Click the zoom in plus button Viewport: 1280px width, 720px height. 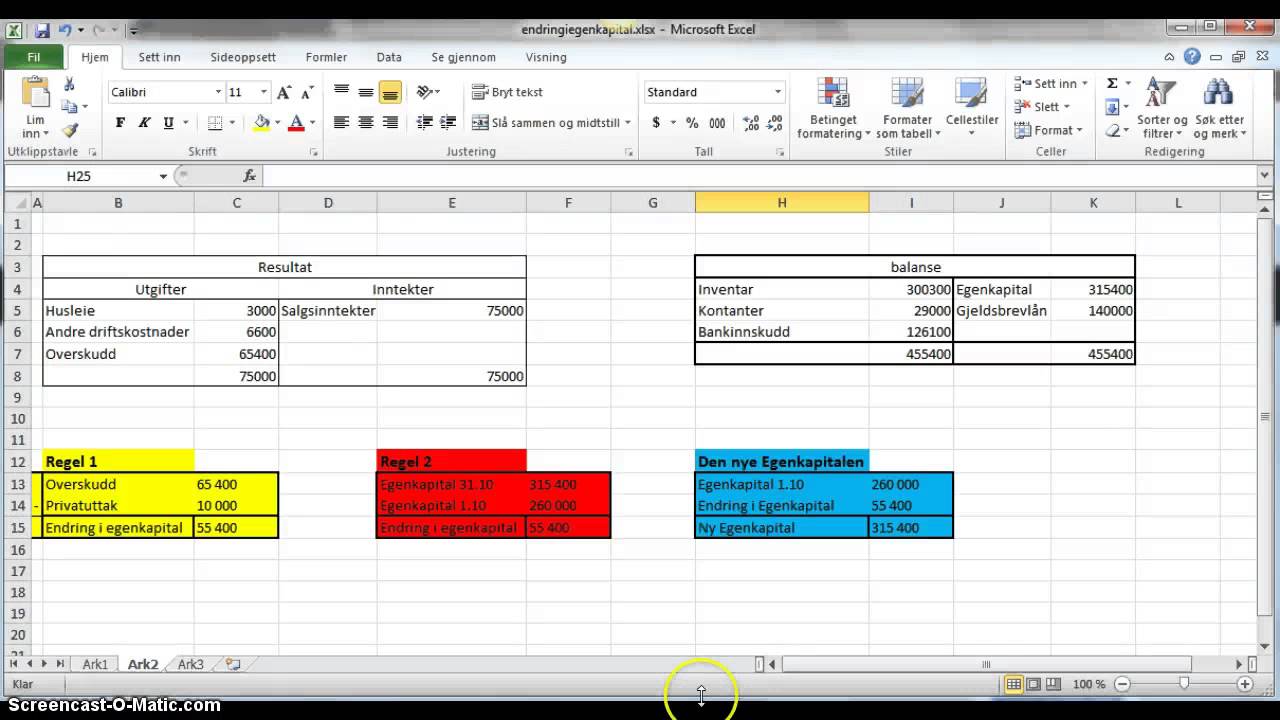point(1245,684)
